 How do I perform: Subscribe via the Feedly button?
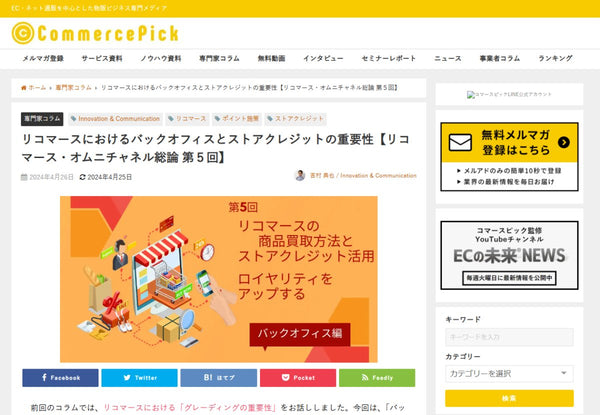pos(377,378)
